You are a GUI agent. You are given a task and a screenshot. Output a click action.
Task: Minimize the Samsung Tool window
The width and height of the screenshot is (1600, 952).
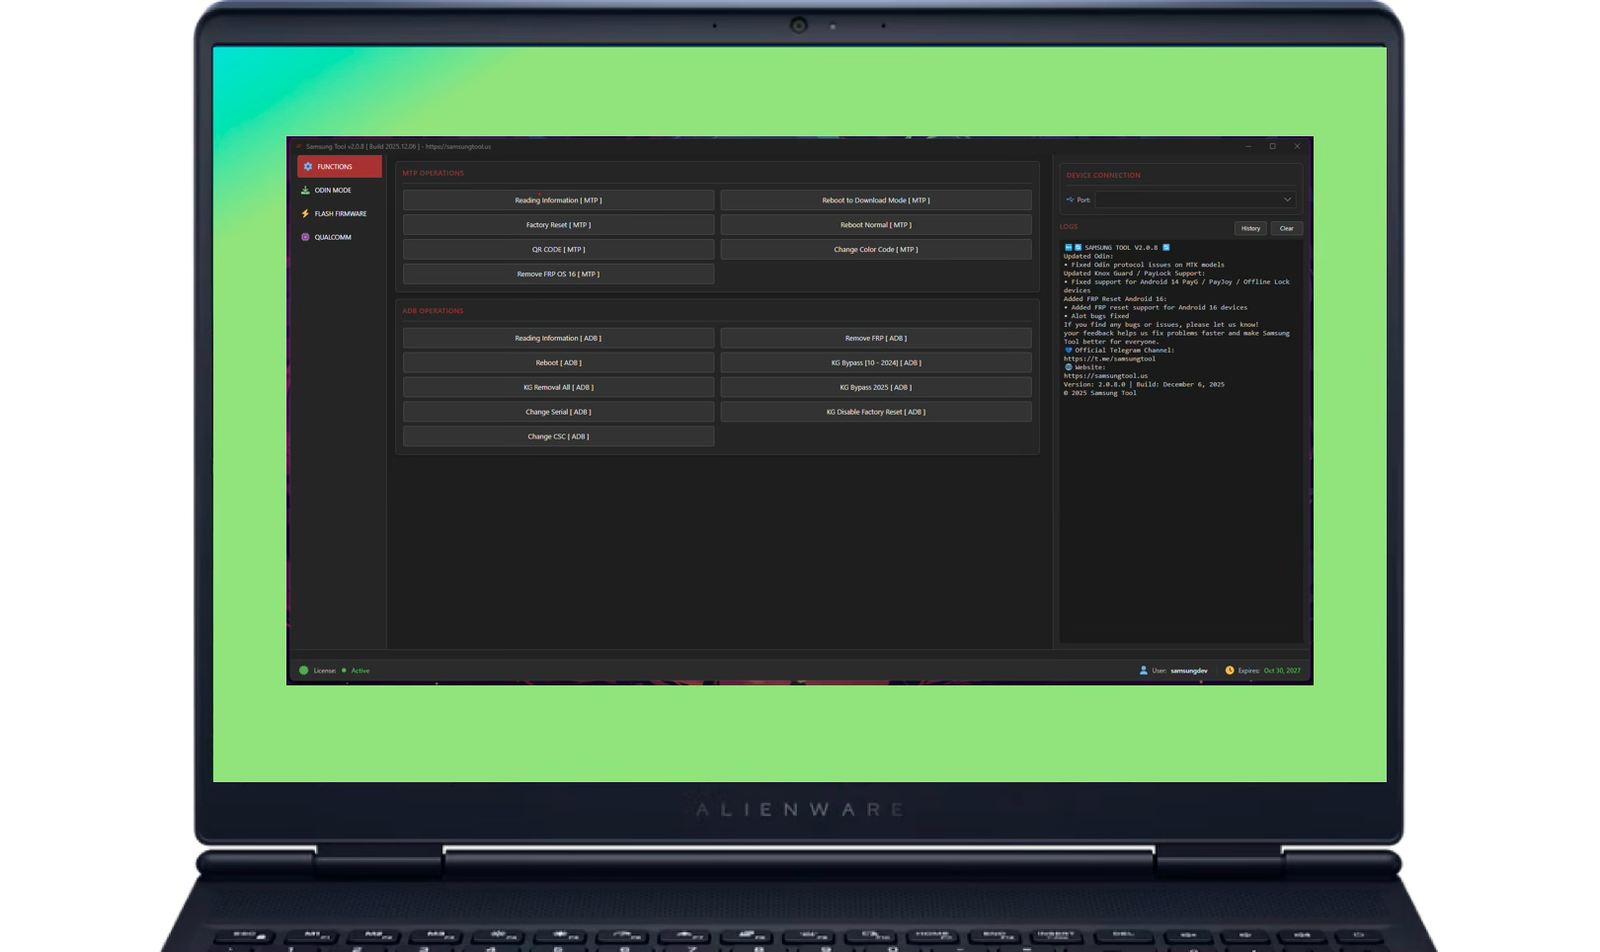1248,147
